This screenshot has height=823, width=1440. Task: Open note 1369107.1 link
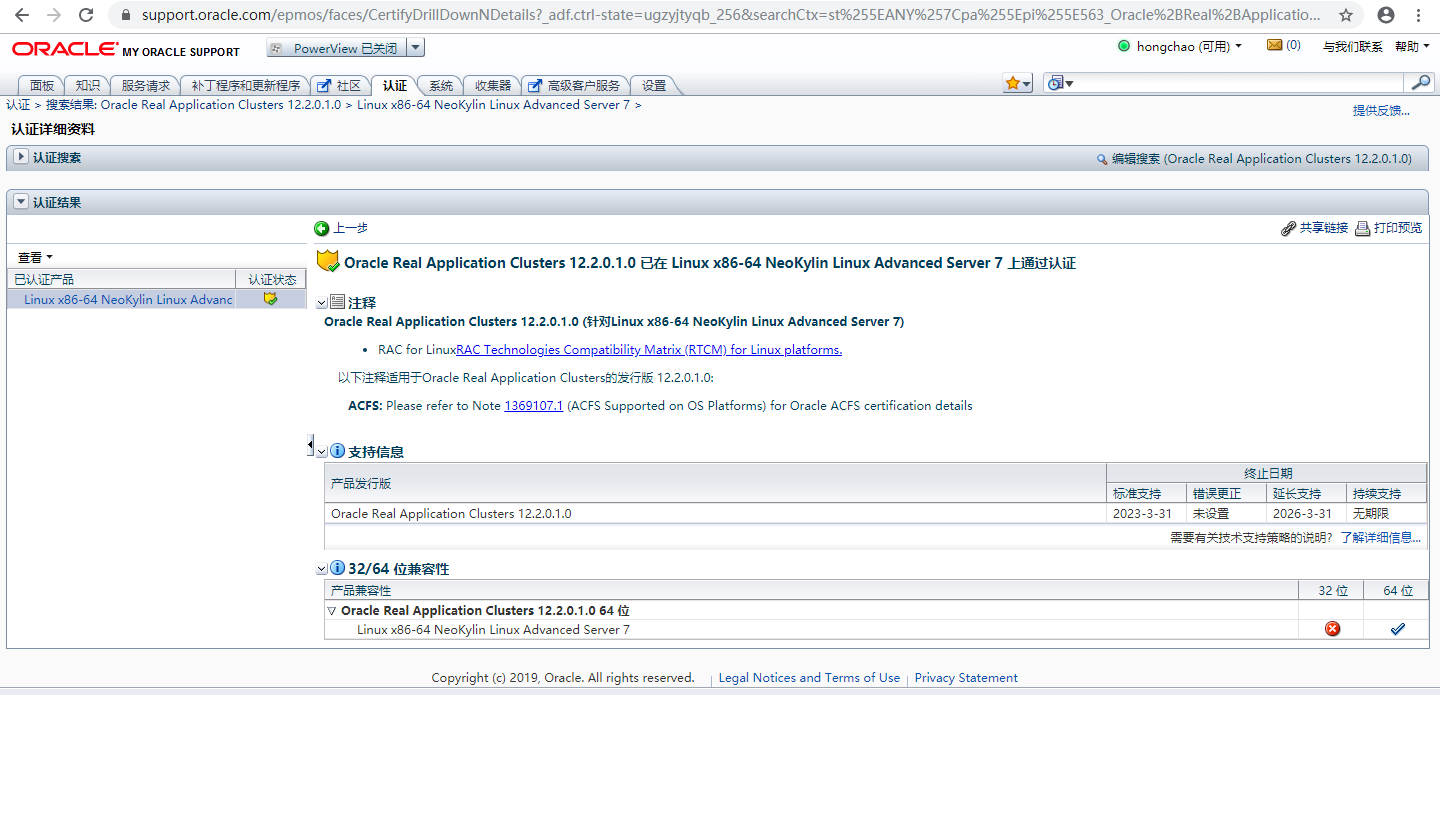534,406
